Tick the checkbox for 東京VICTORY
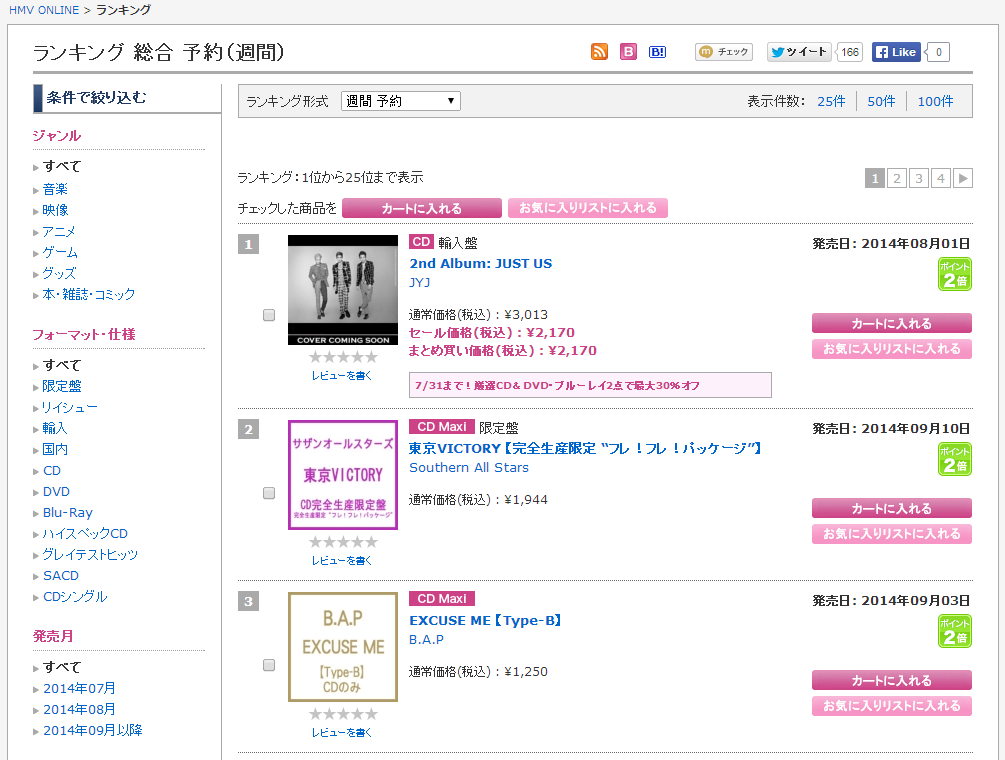Screen dimensions: 1005x760 (x=269, y=493)
